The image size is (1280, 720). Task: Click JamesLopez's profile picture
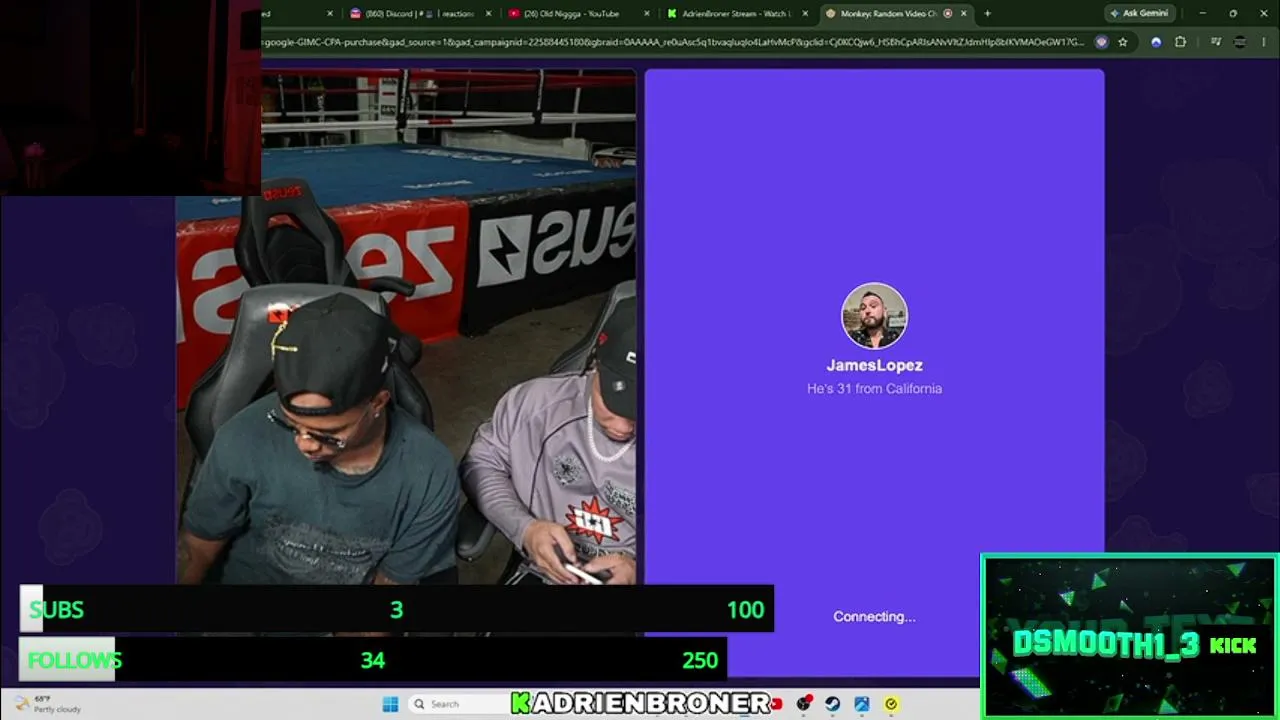(874, 316)
